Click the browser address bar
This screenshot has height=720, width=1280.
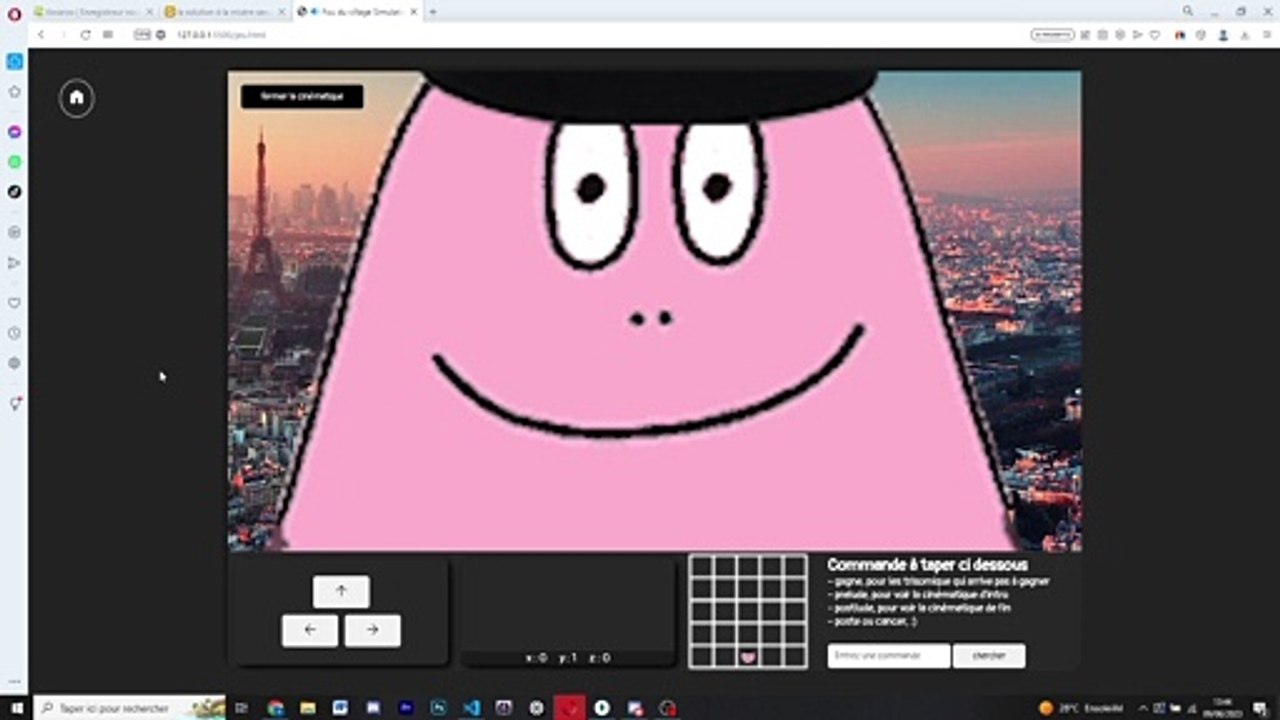pos(590,34)
